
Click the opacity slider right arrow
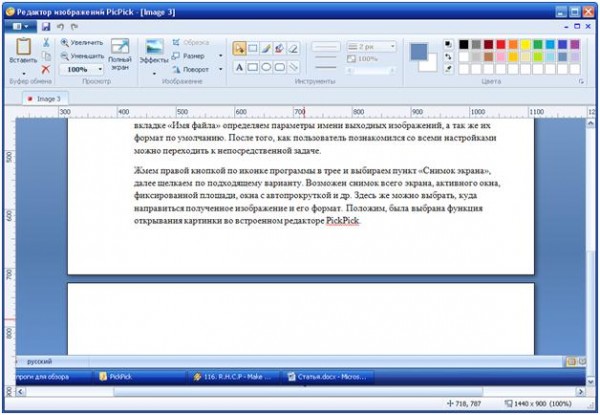click(392, 70)
